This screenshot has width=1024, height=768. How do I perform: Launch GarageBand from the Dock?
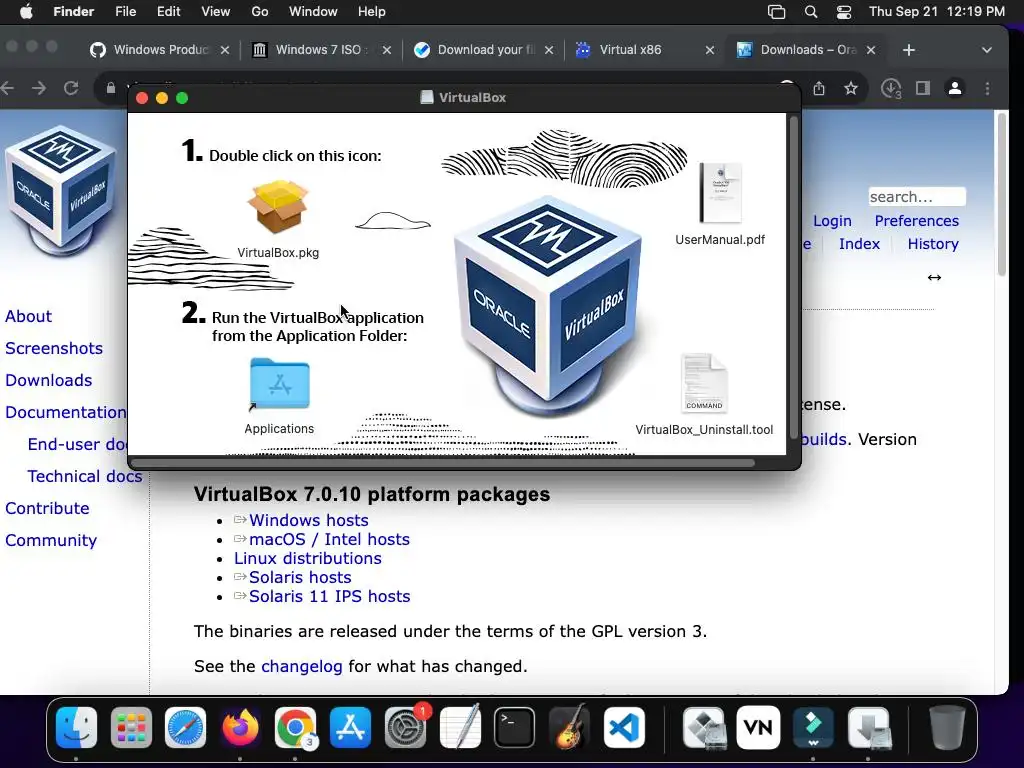pos(569,728)
